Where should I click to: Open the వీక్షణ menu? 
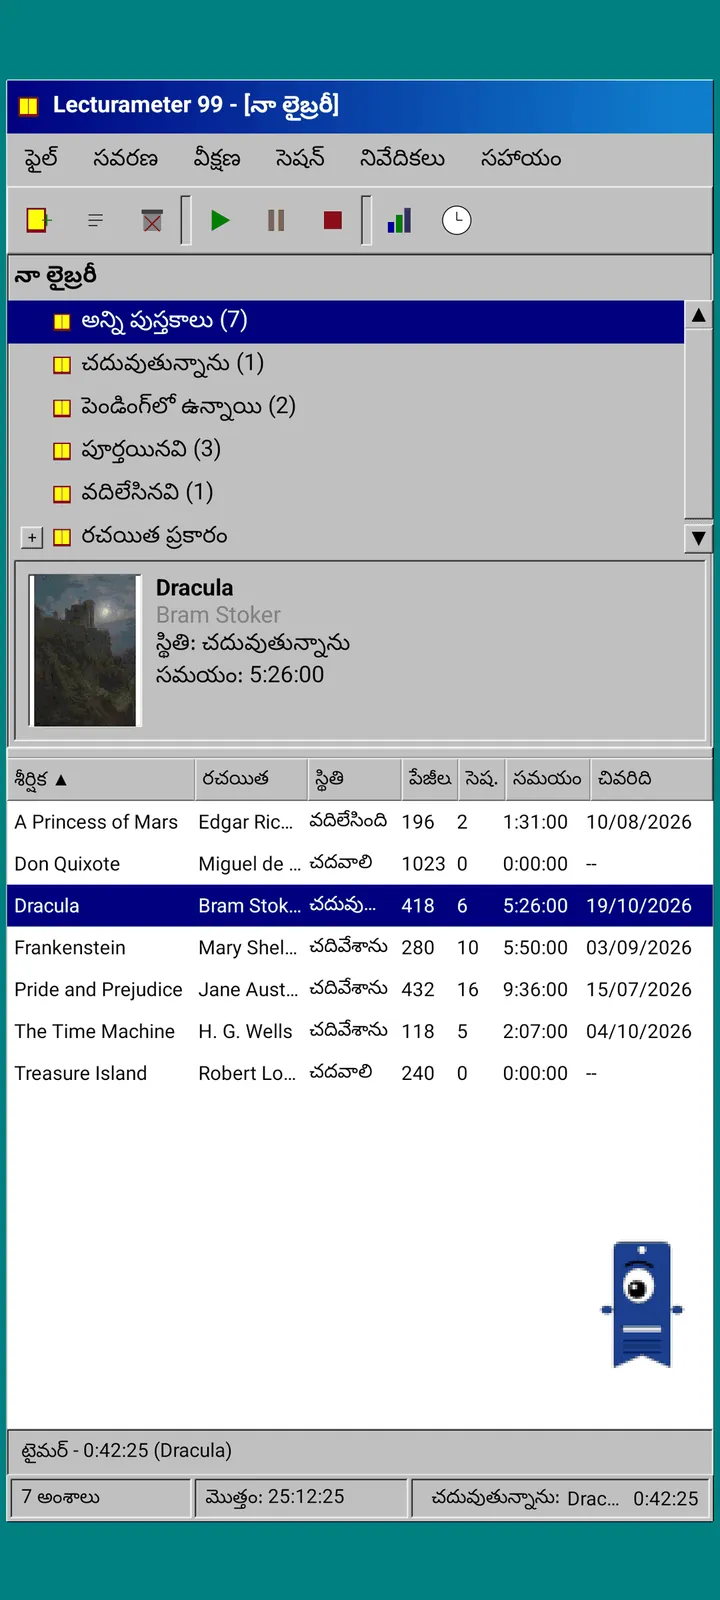(217, 158)
